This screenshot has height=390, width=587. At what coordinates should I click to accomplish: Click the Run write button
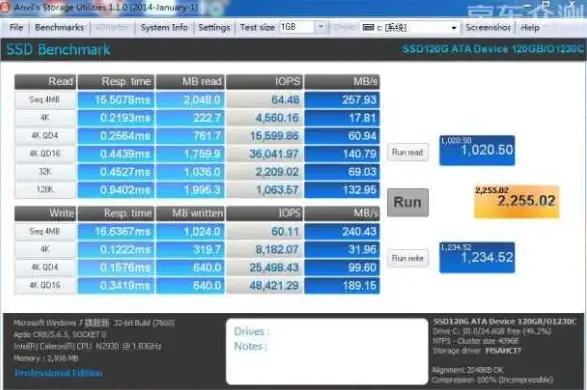[x=408, y=258]
